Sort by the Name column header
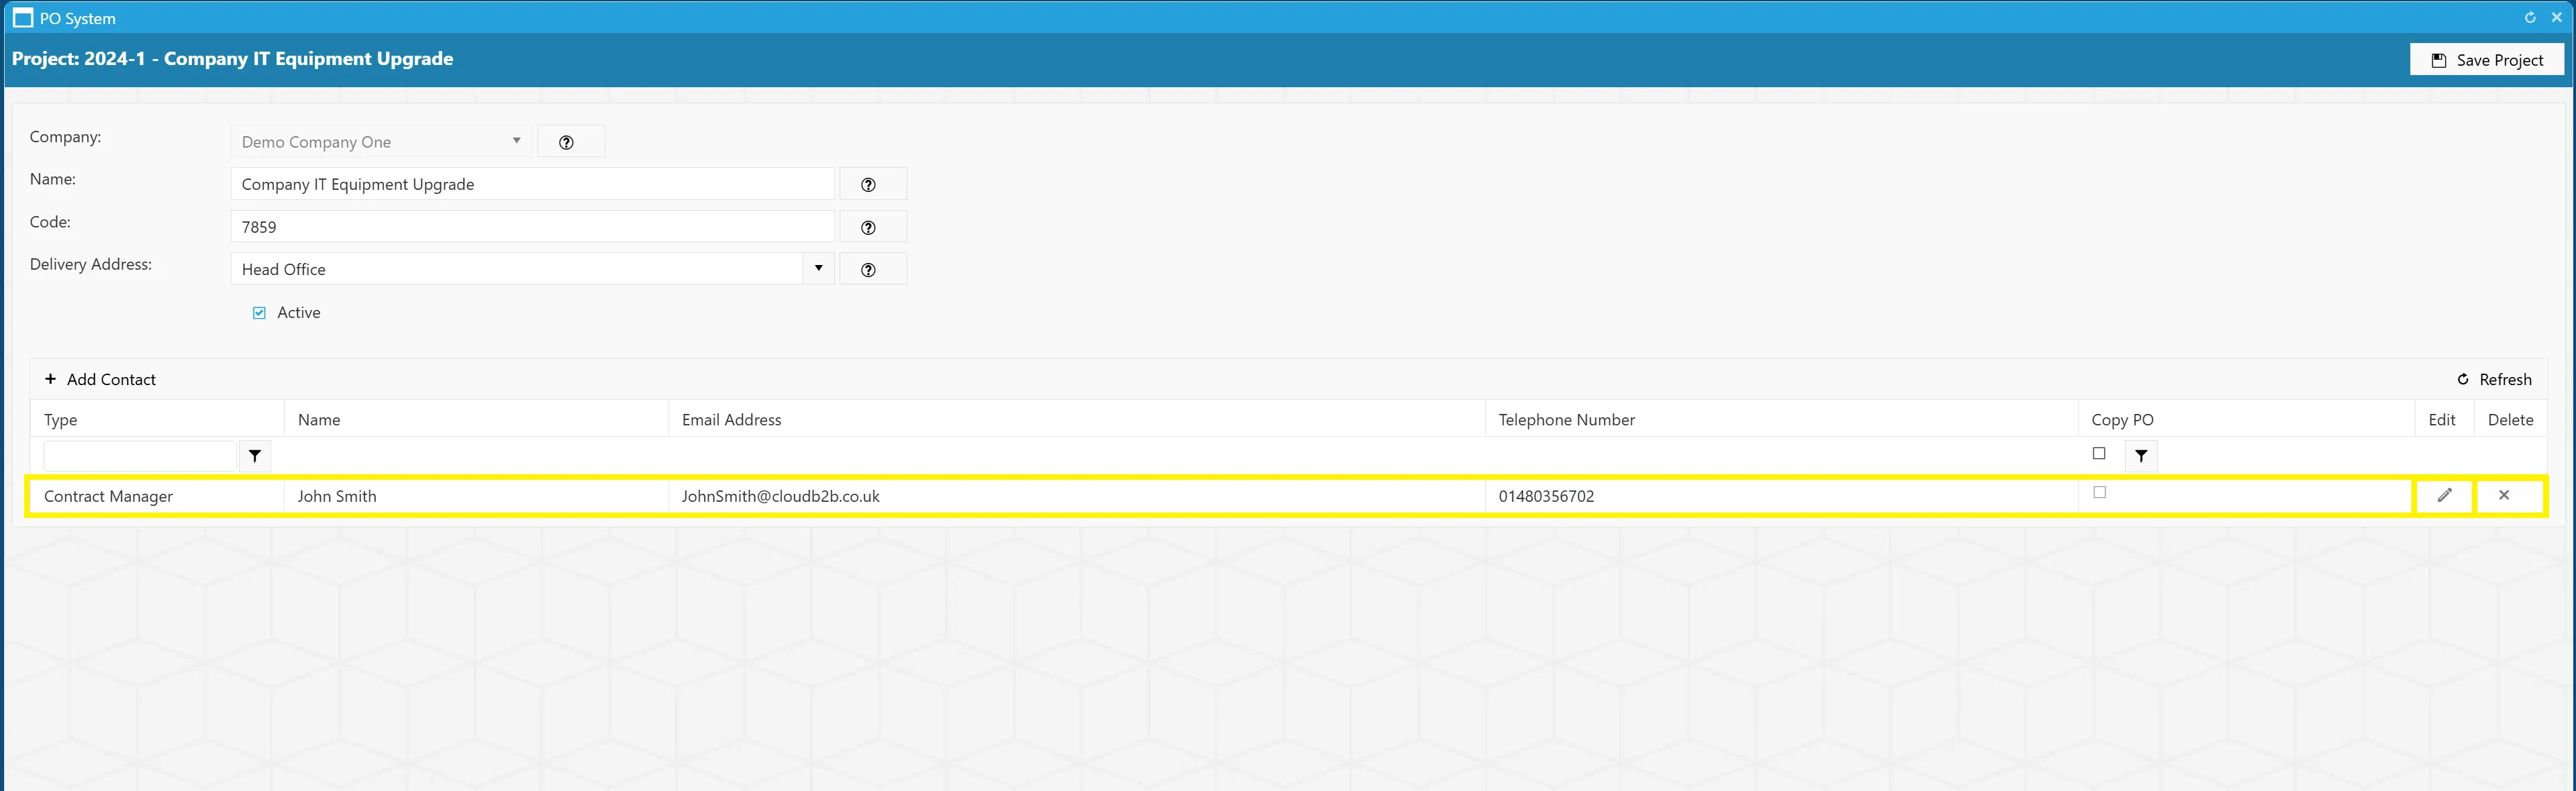Viewport: 2576px width, 791px height. click(476, 420)
